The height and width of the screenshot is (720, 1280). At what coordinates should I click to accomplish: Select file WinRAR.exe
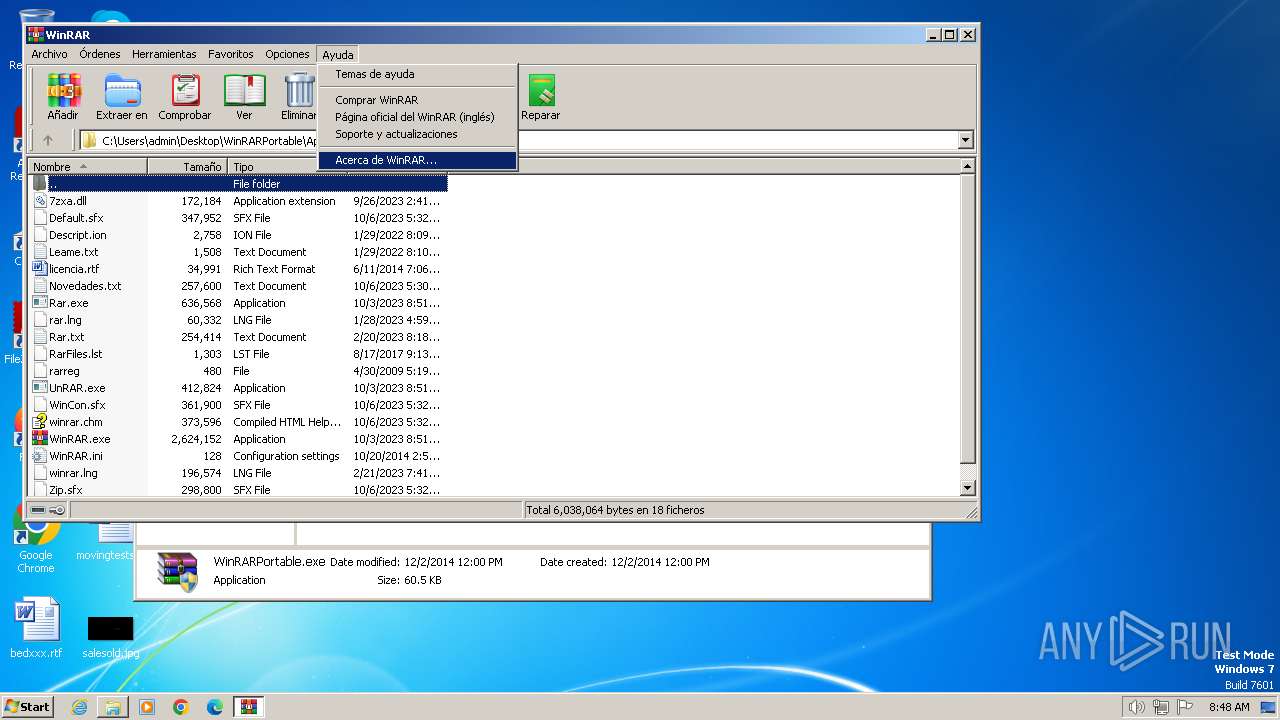(80, 439)
